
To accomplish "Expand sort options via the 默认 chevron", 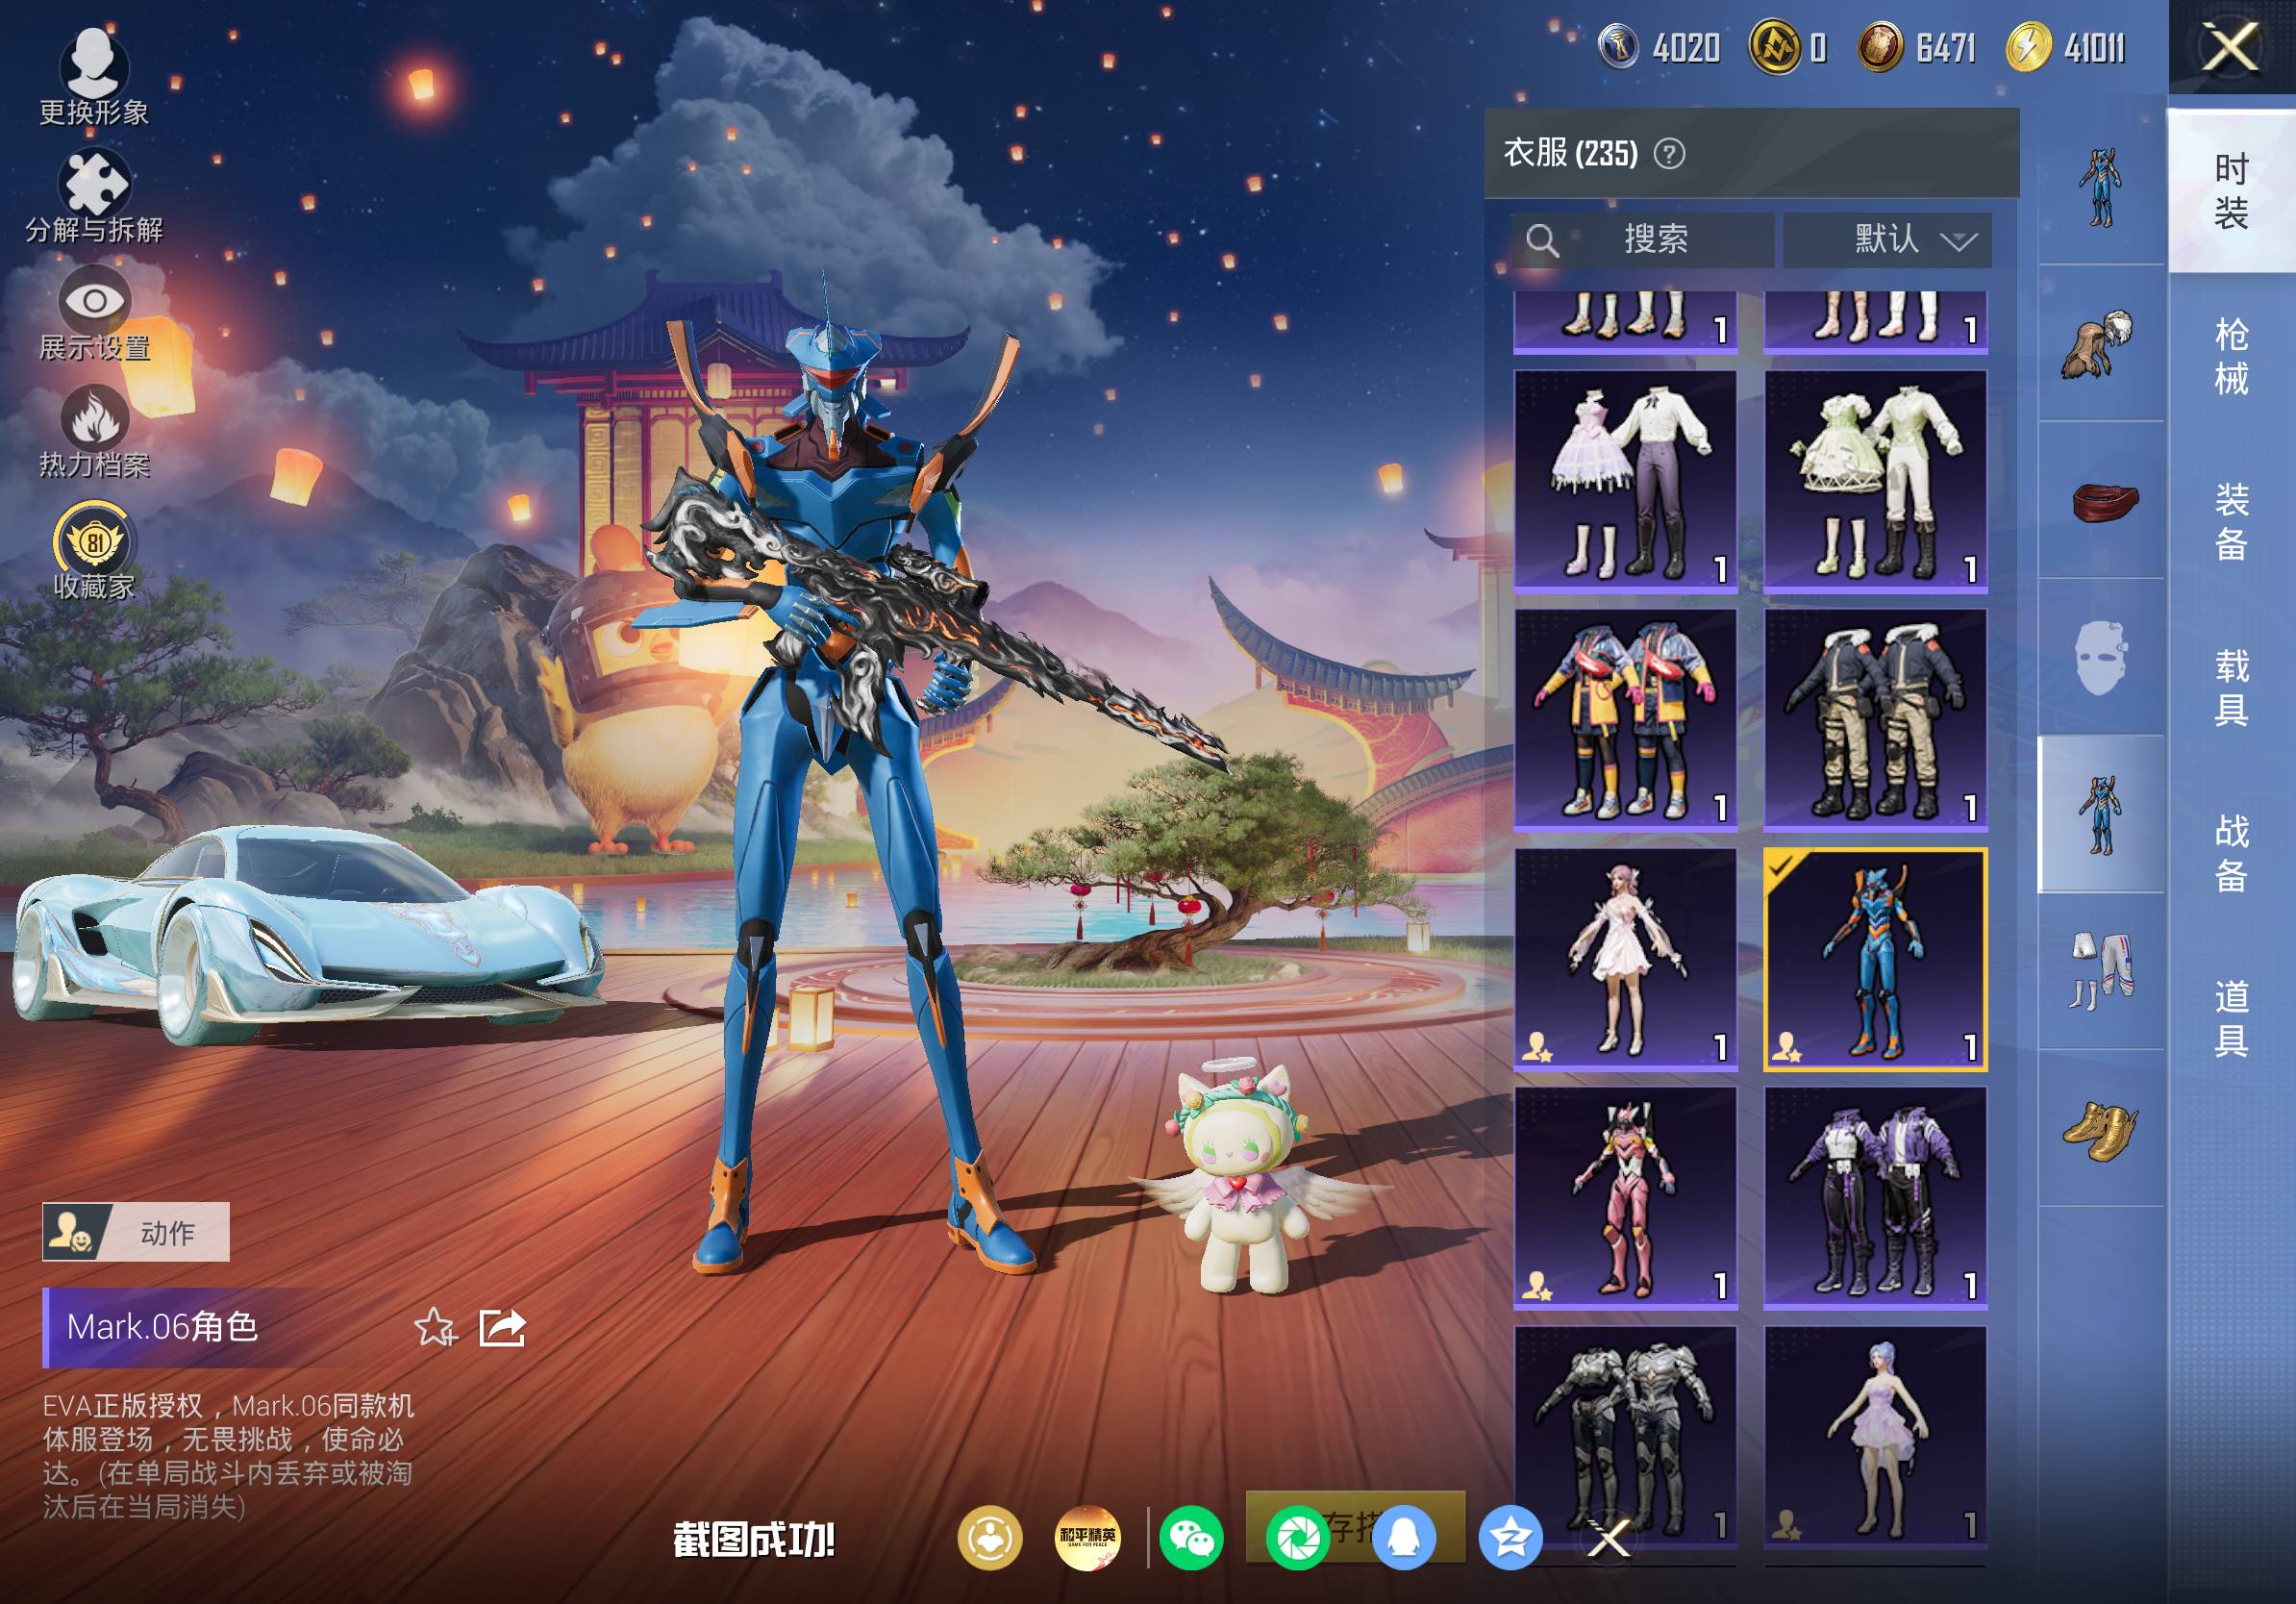I will click(x=1958, y=241).
